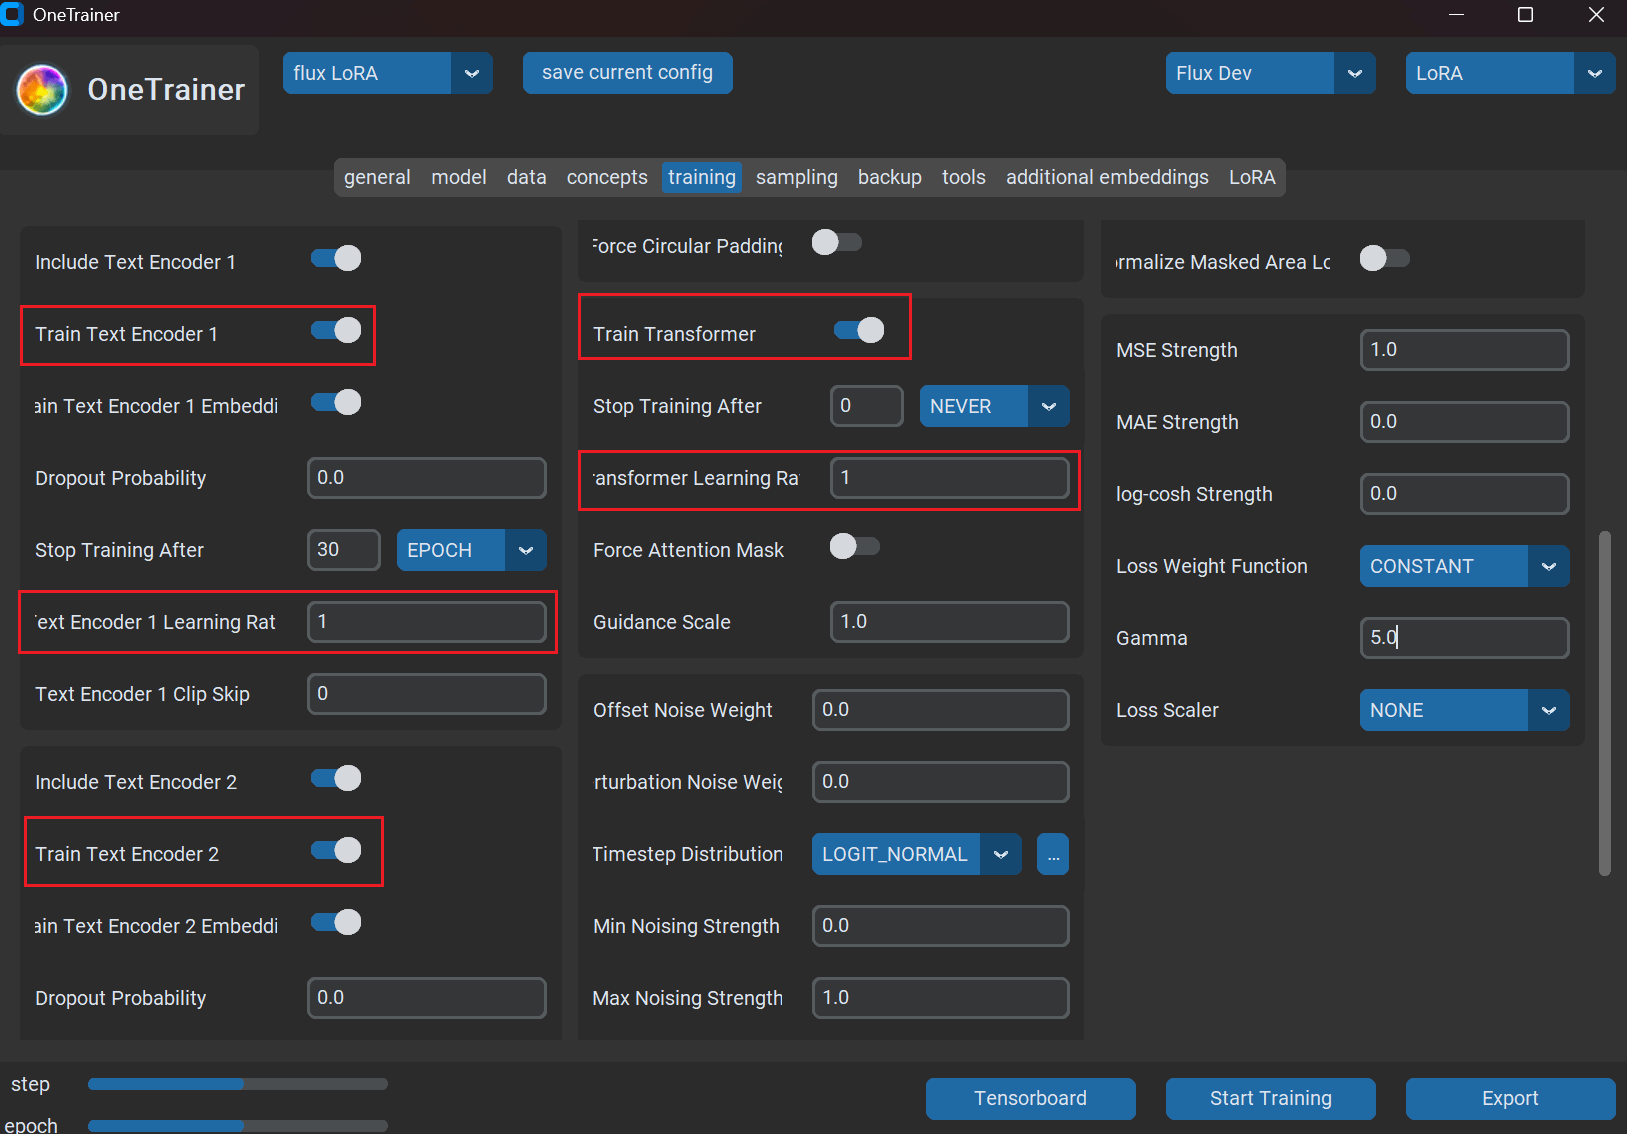Switch to the LoRA tab

pyautogui.click(x=1252, y=177)
